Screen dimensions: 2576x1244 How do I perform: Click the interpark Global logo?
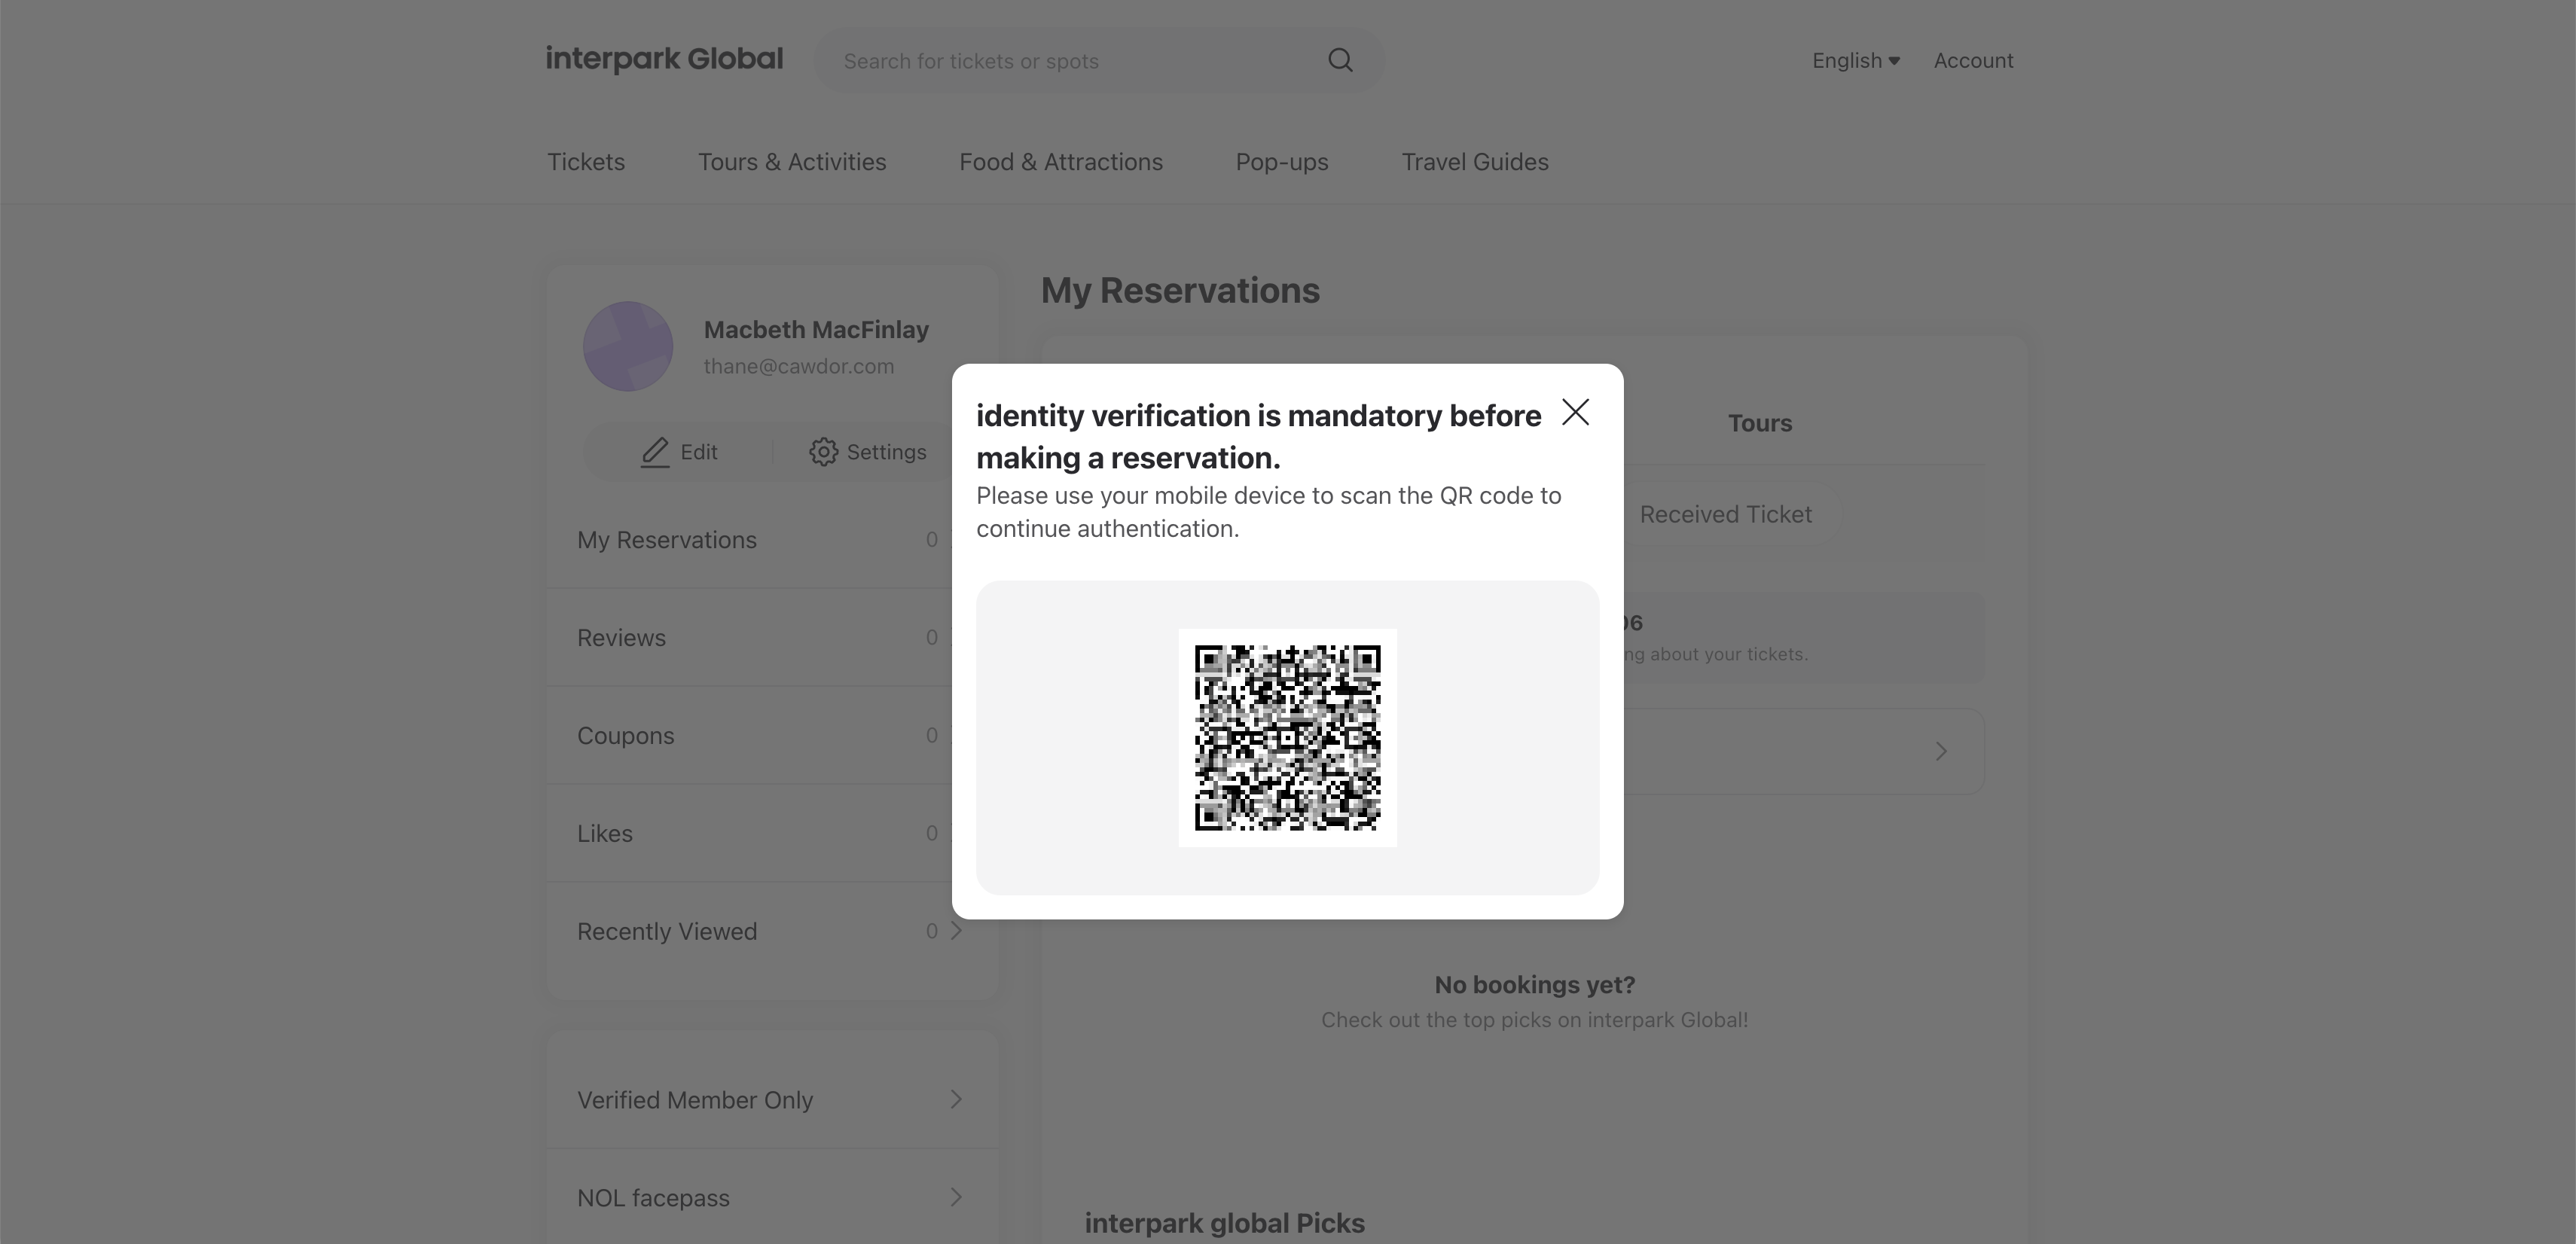click(664, 60)
